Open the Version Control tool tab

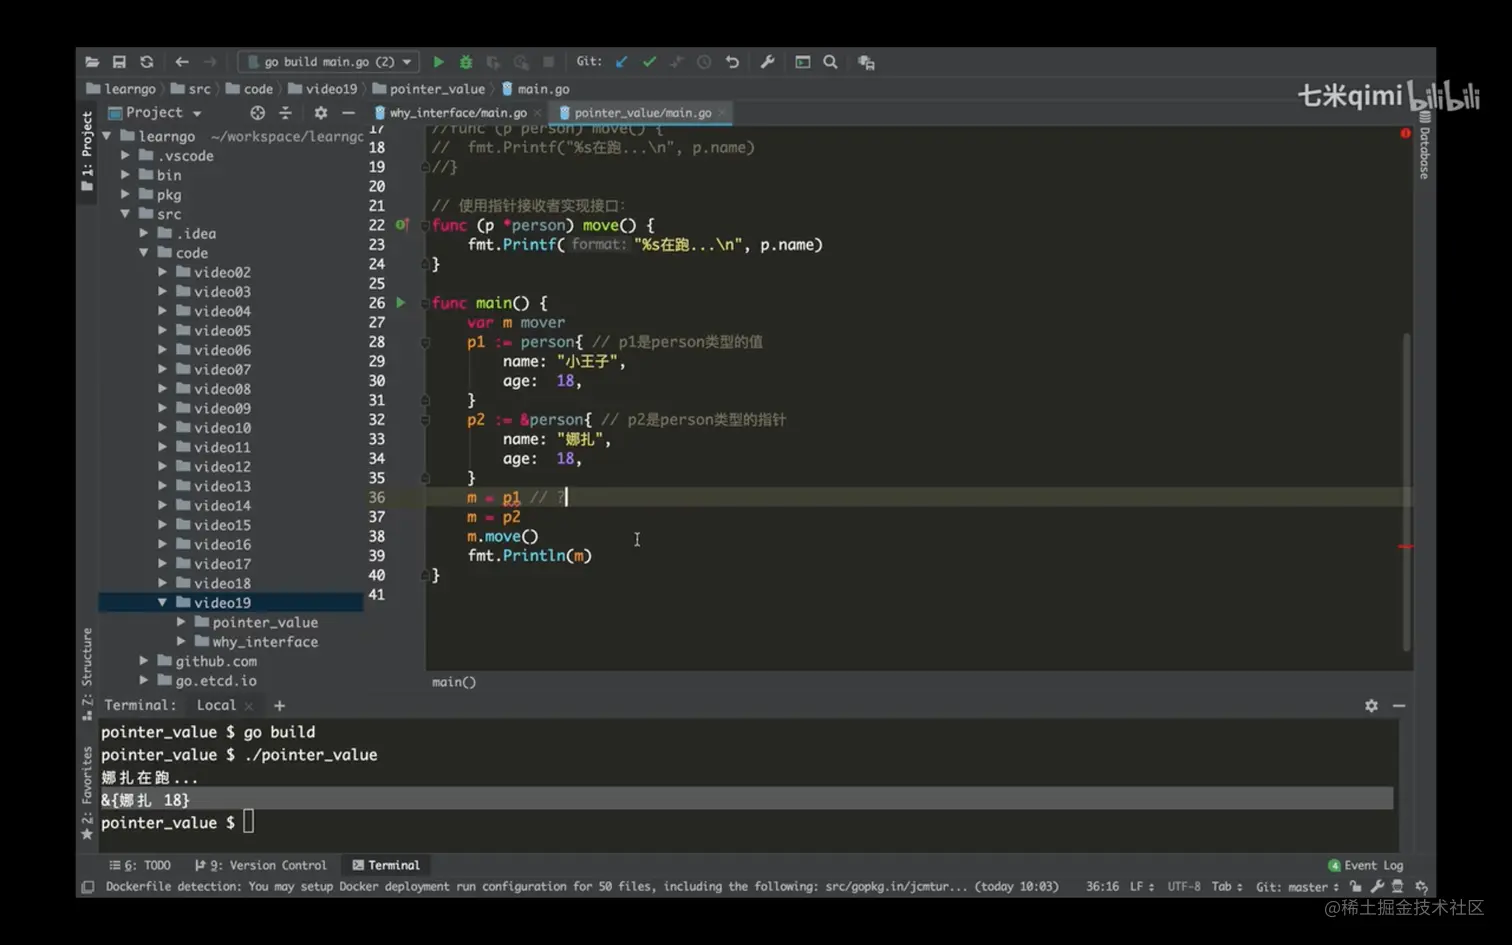[261, 865]
